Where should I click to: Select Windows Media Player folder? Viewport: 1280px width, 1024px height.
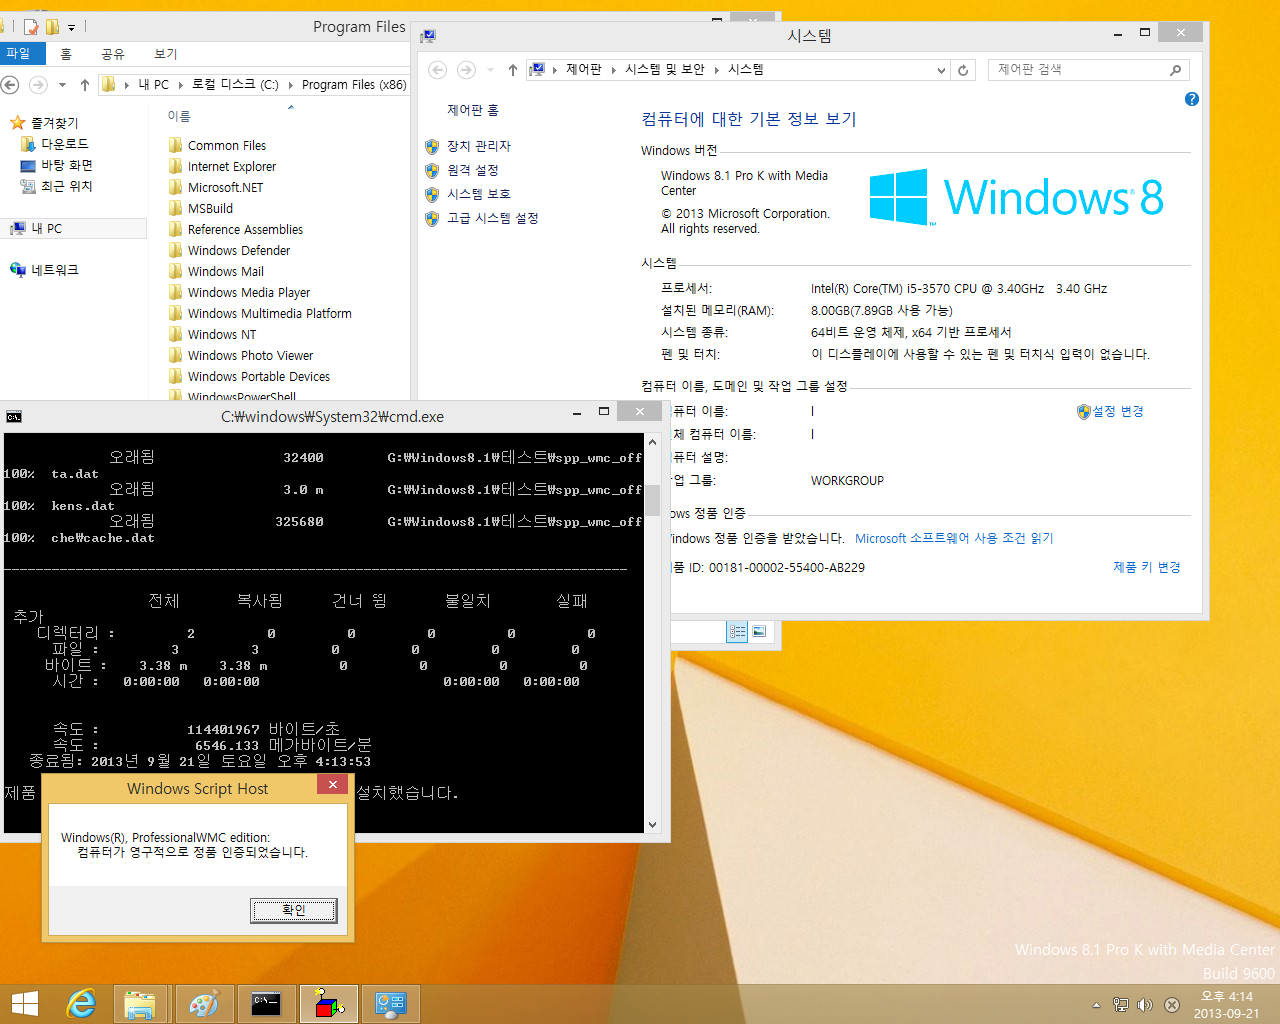point(248,293)
